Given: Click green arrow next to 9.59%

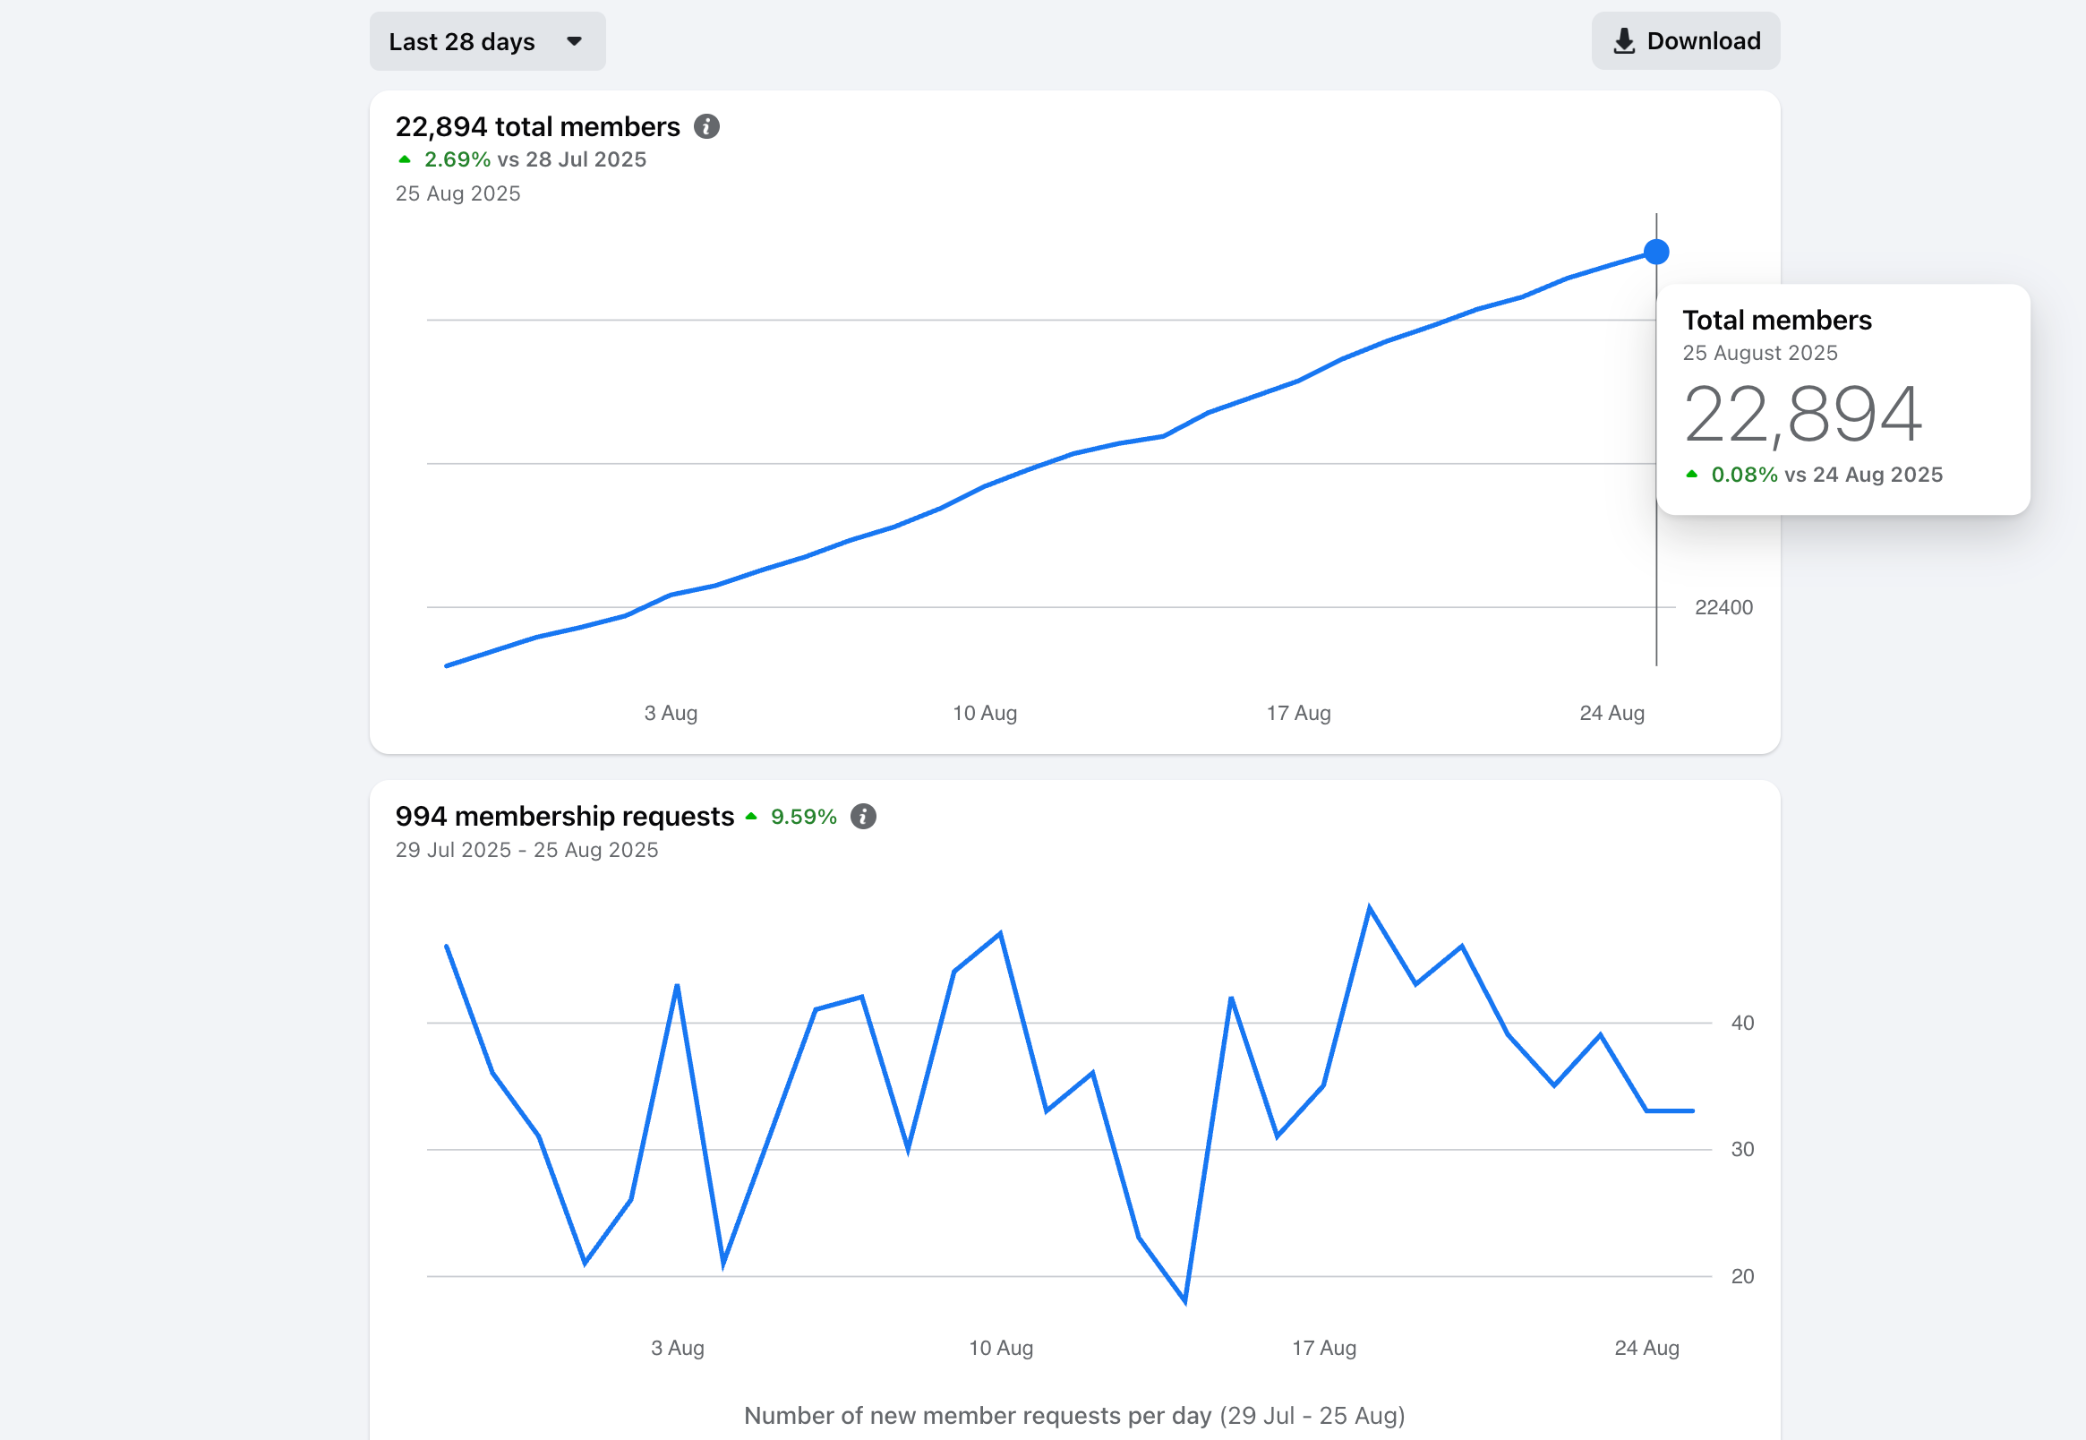Looking at the screenshot, I should coord(751,817).
